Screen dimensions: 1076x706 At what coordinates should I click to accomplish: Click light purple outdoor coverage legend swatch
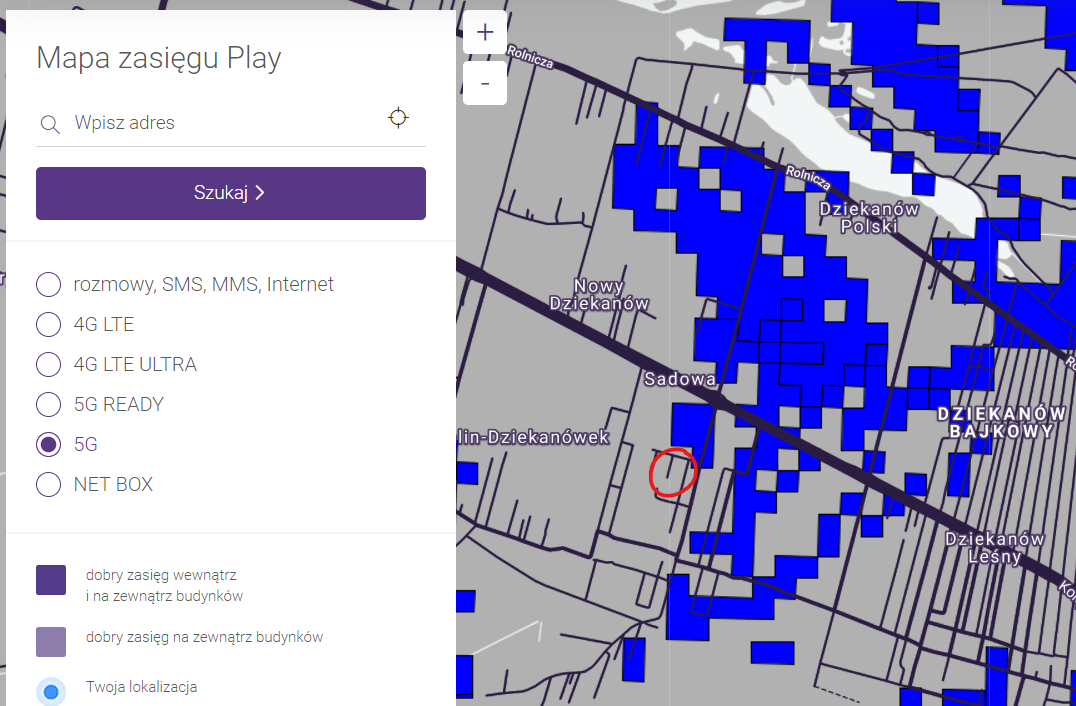(x=51, y=642)
